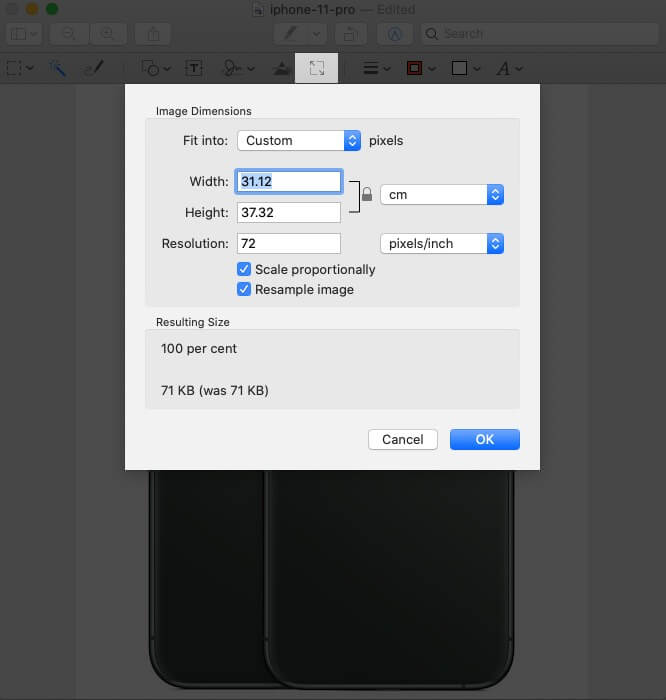Open the Fill Color swatch
Screen dimensions: 666x700
[466, 68]
